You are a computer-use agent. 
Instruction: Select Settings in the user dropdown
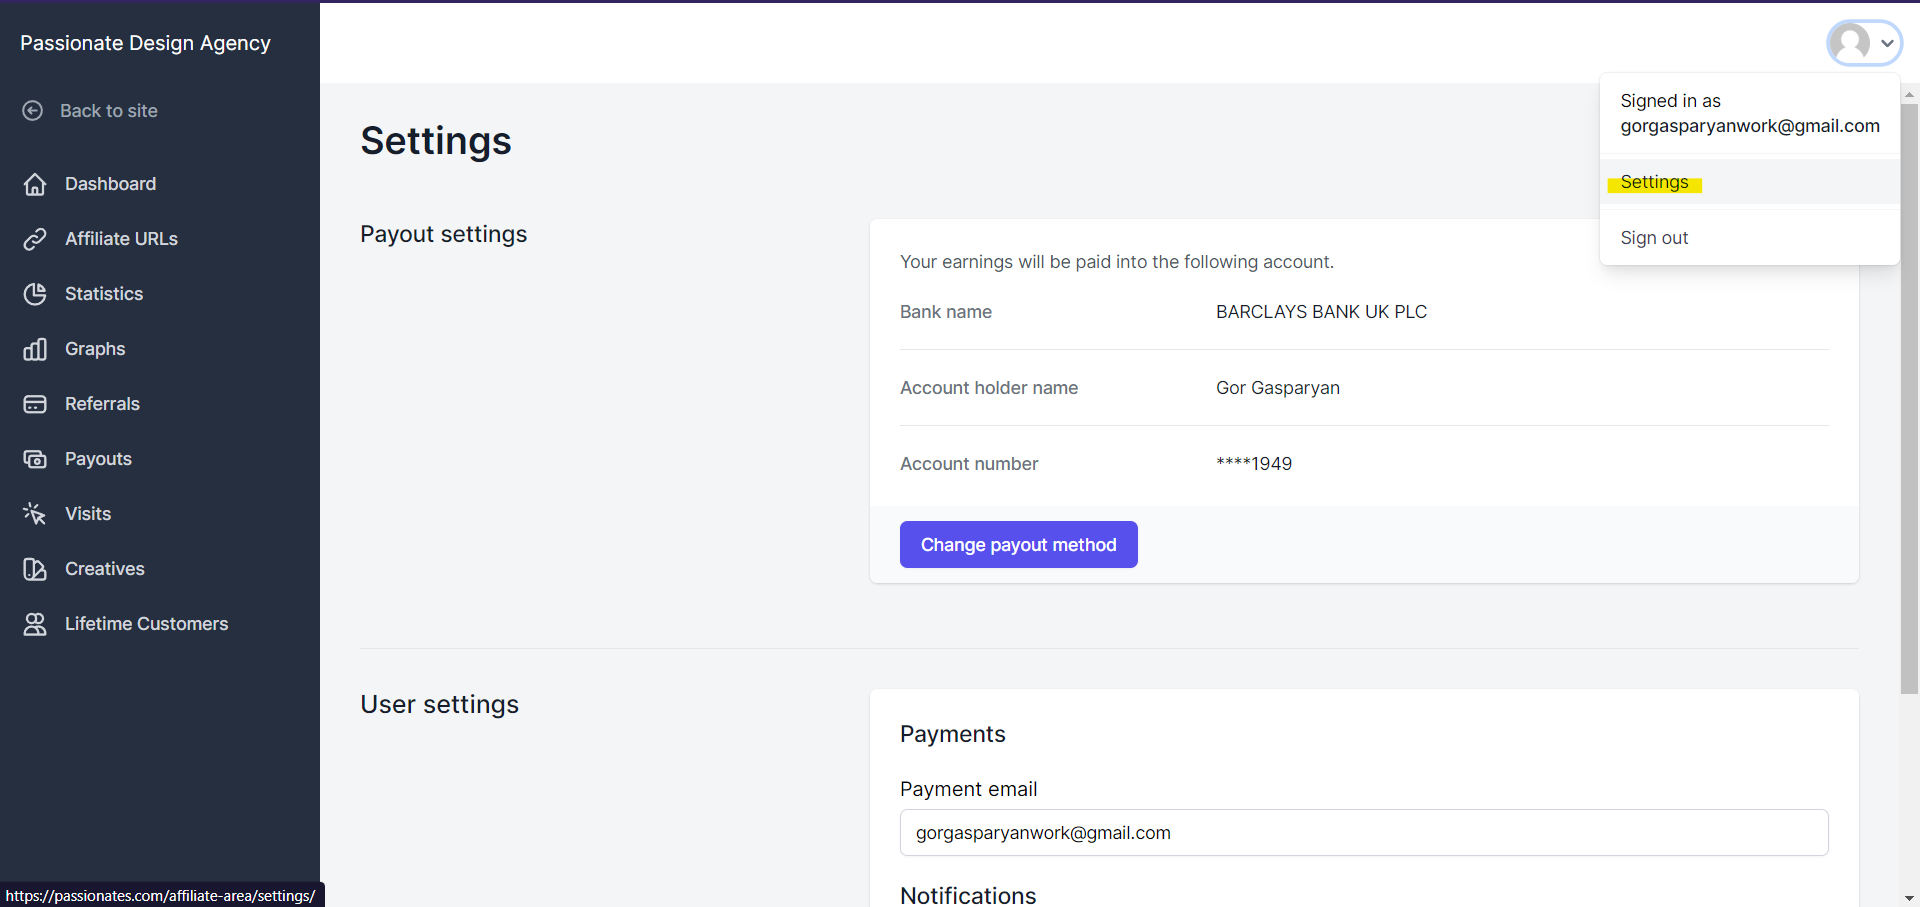1654,182
